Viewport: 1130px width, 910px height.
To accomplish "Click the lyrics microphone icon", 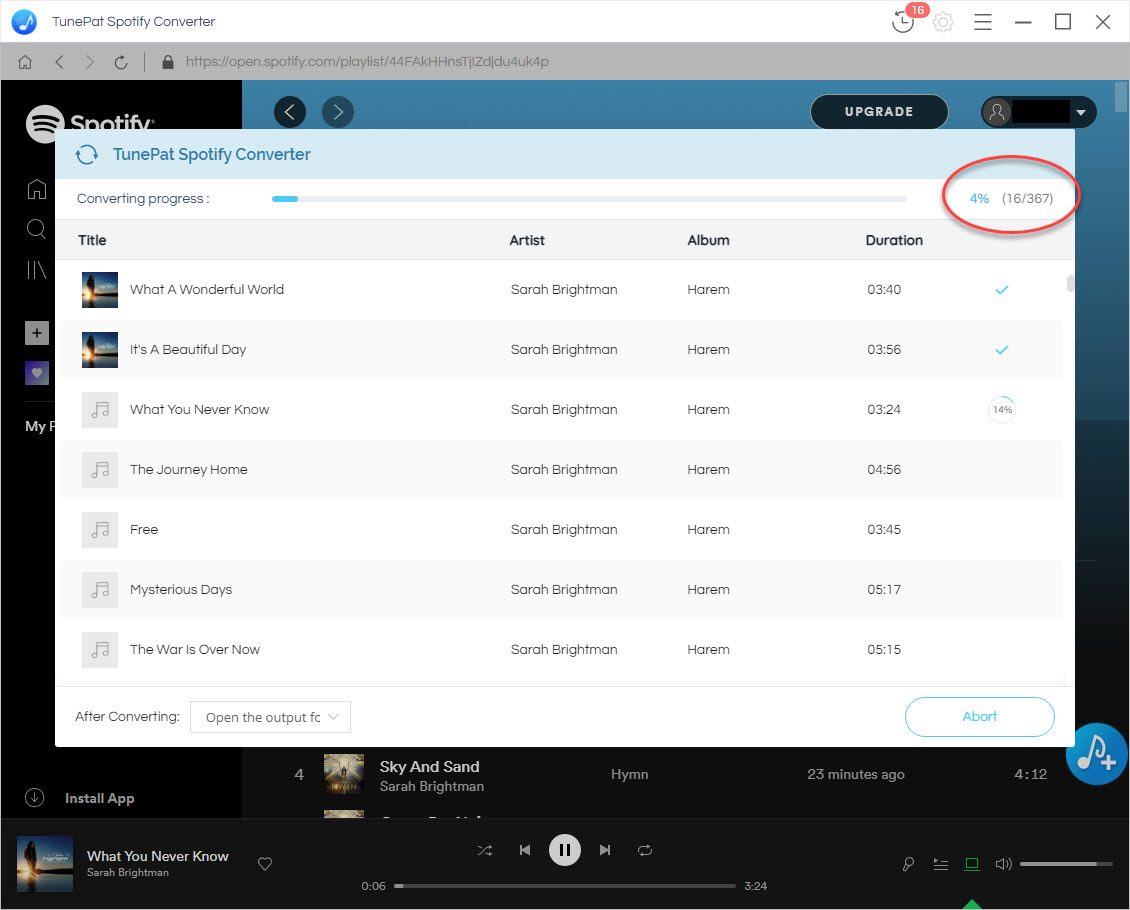I will click(908, 864).
